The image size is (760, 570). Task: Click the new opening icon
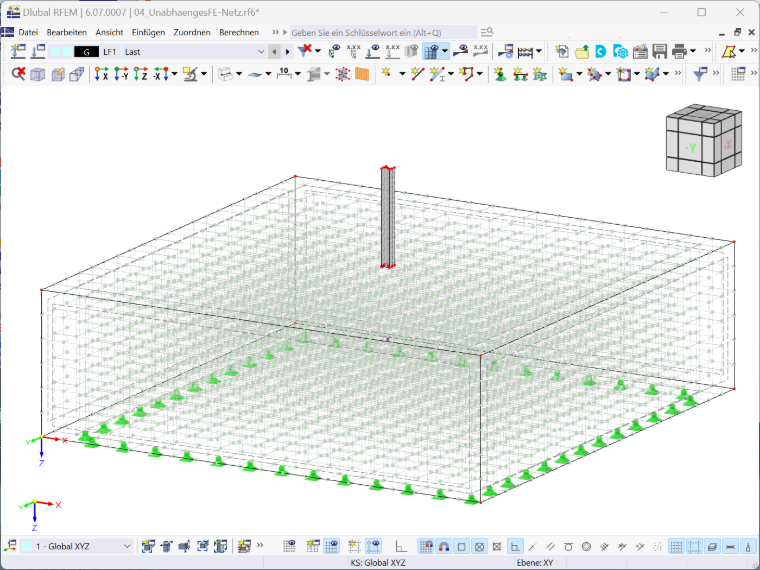623,74
